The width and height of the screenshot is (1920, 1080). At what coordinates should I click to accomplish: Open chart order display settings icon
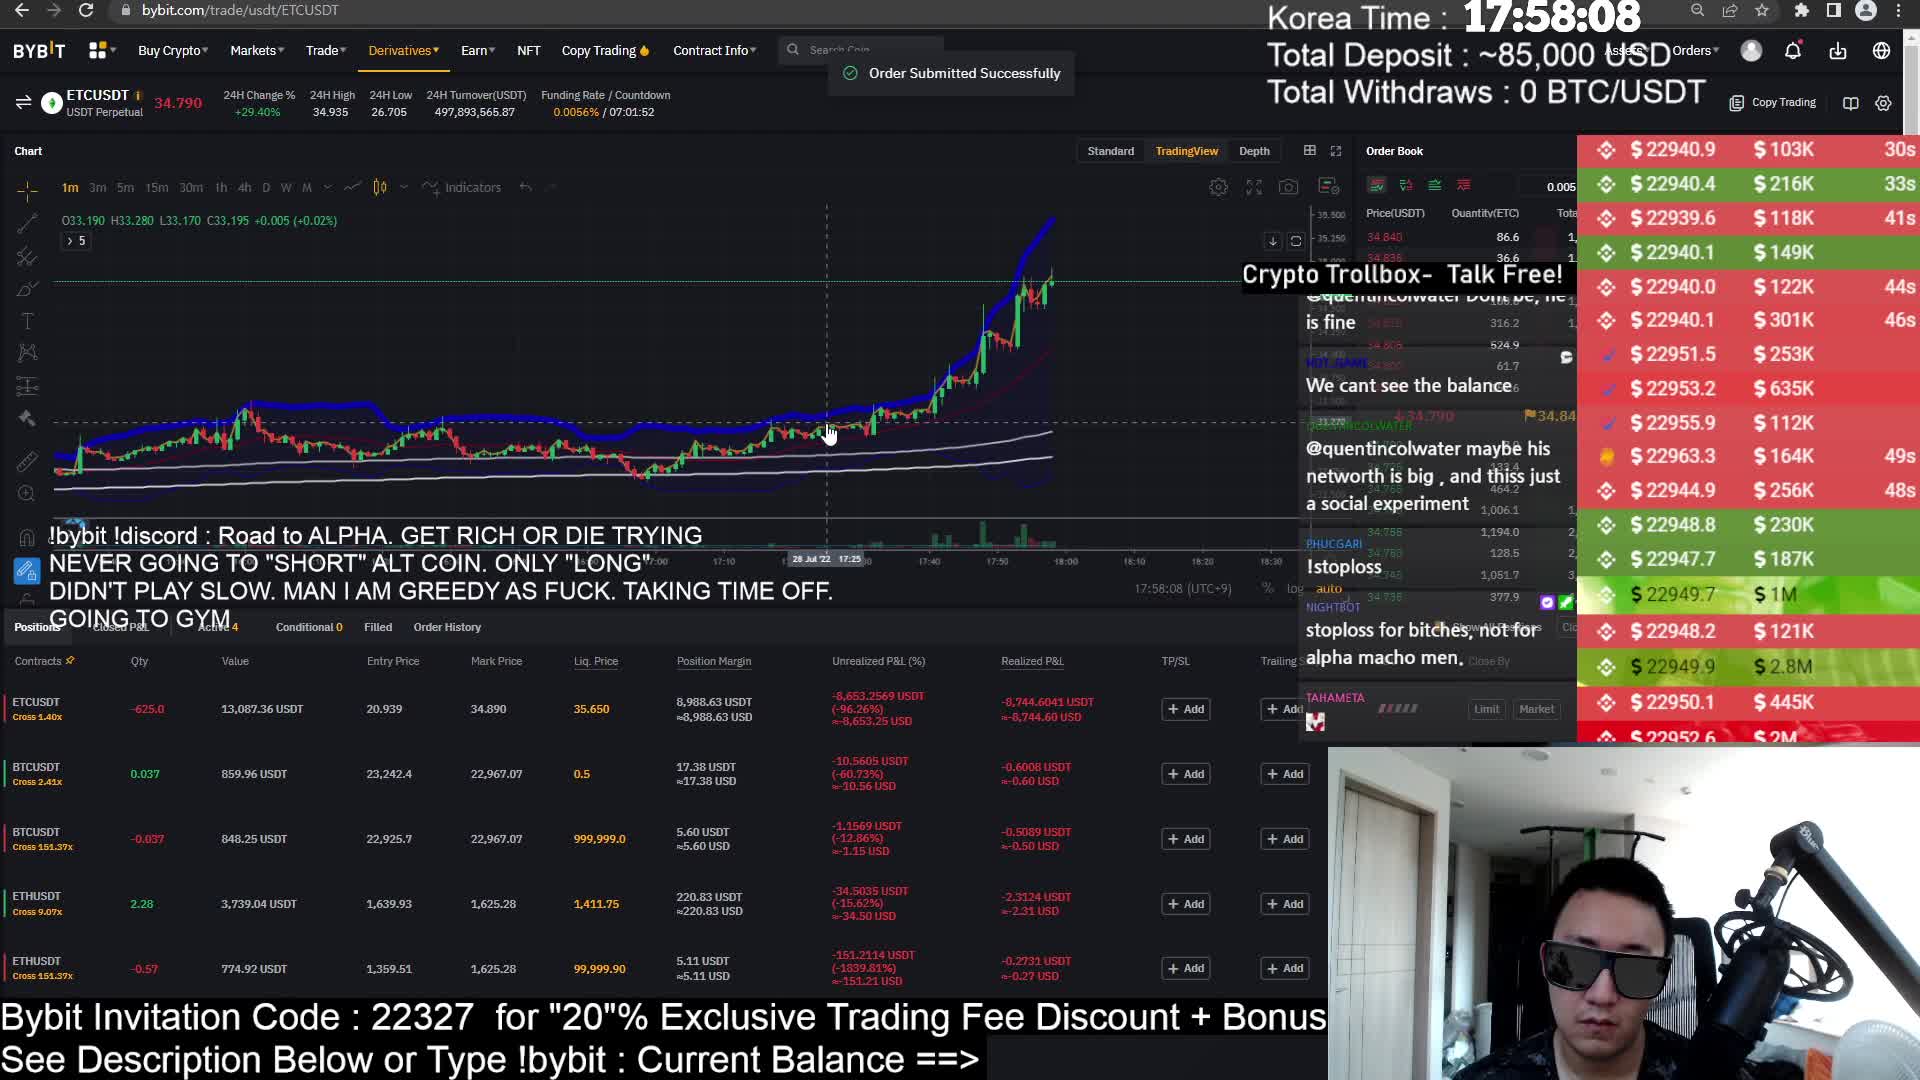(x=1328, y=186)
